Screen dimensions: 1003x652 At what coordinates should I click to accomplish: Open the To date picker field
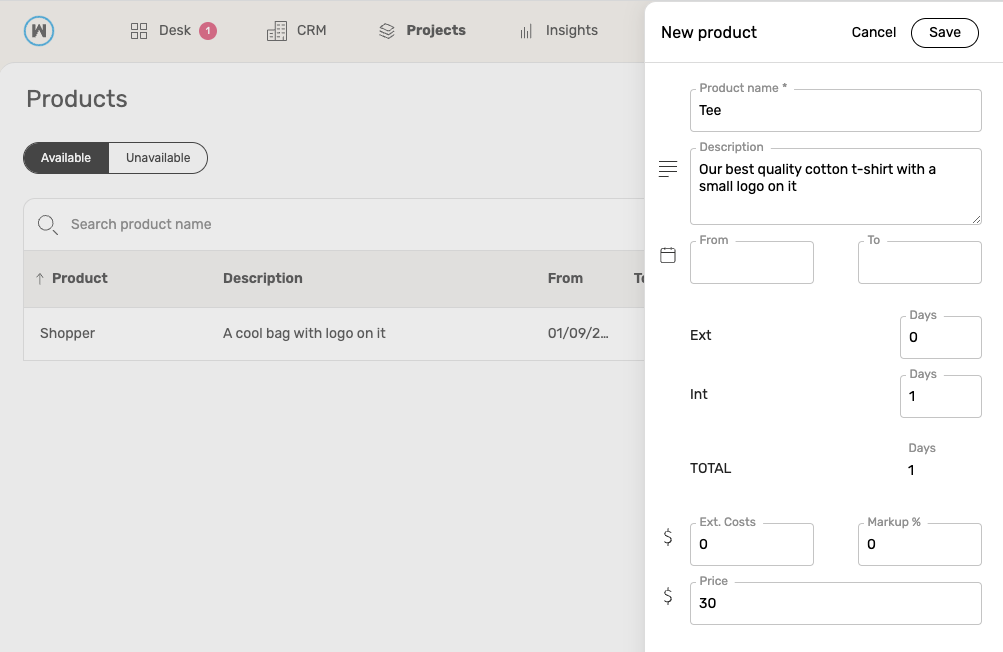pyautogui.click(x=920, y=262)
